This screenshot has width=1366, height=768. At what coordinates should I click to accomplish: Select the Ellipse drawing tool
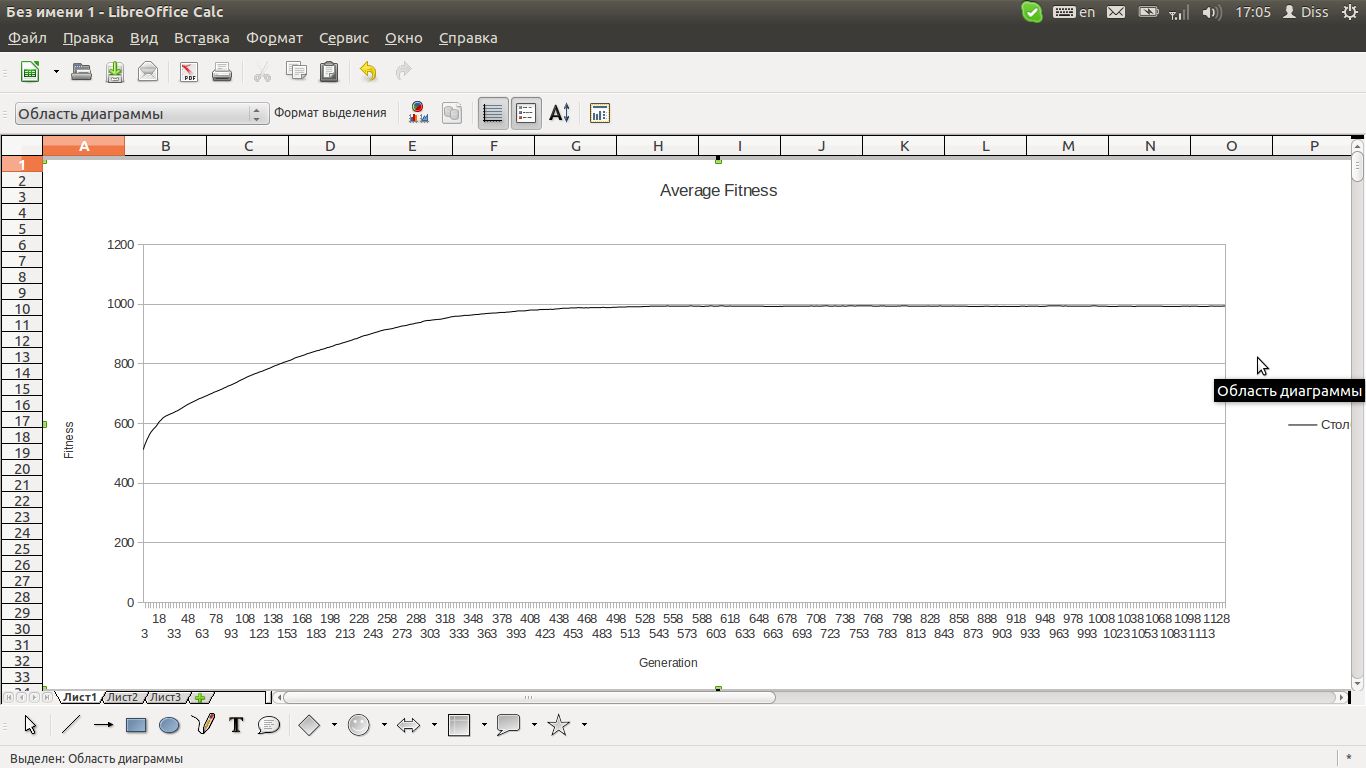pos(169,726)
